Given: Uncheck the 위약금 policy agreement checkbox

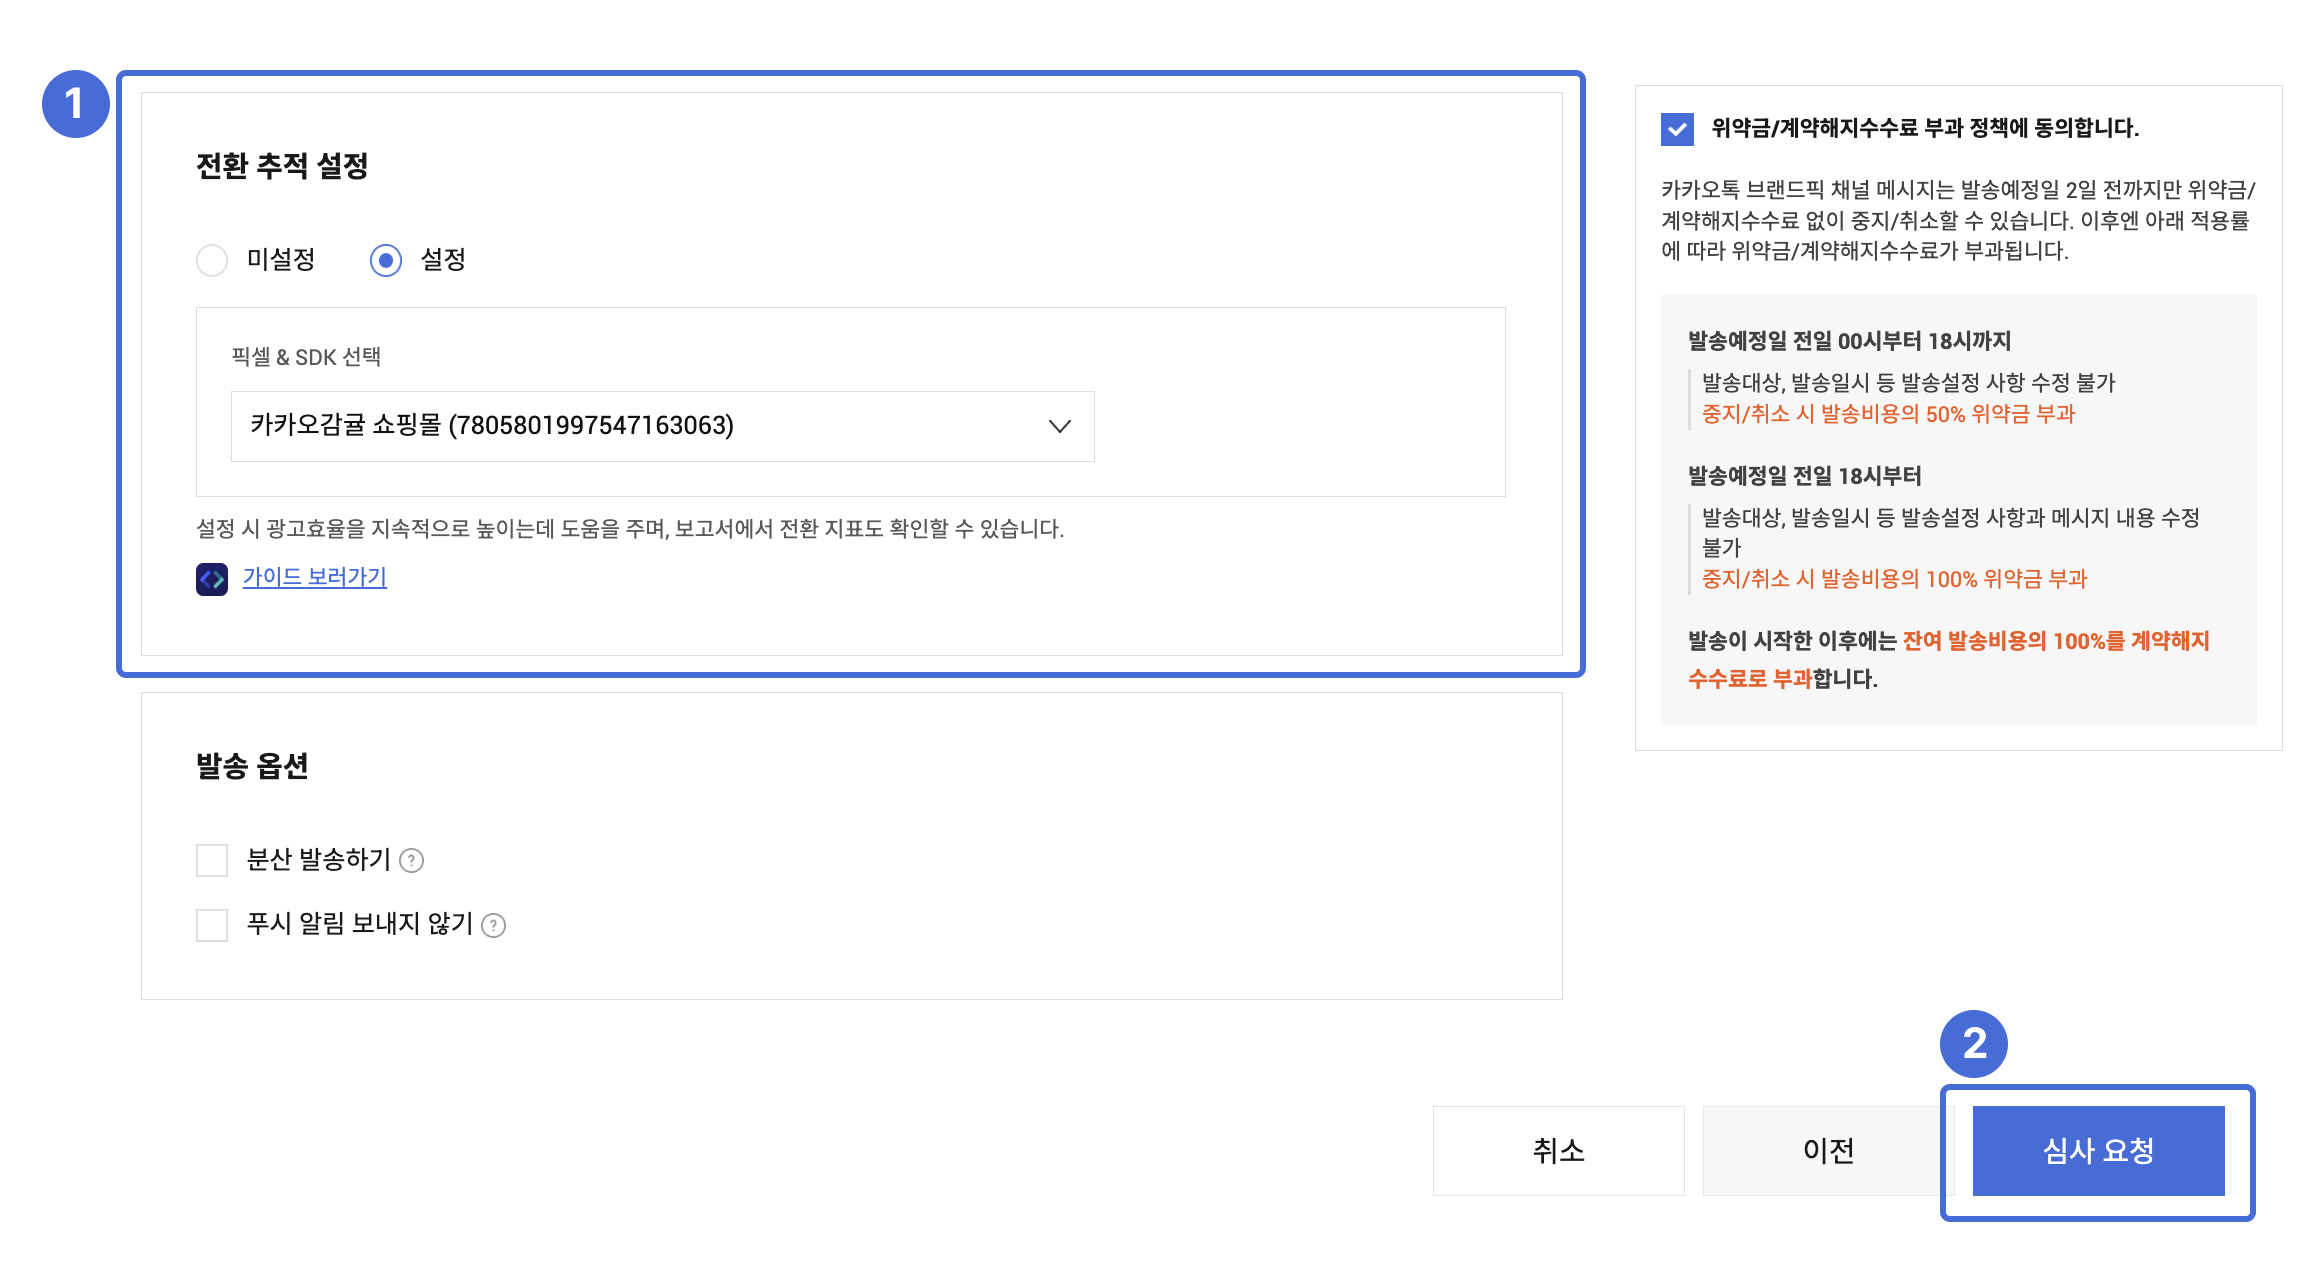Looking at the screenshot, I should (x=1677, y=129).
